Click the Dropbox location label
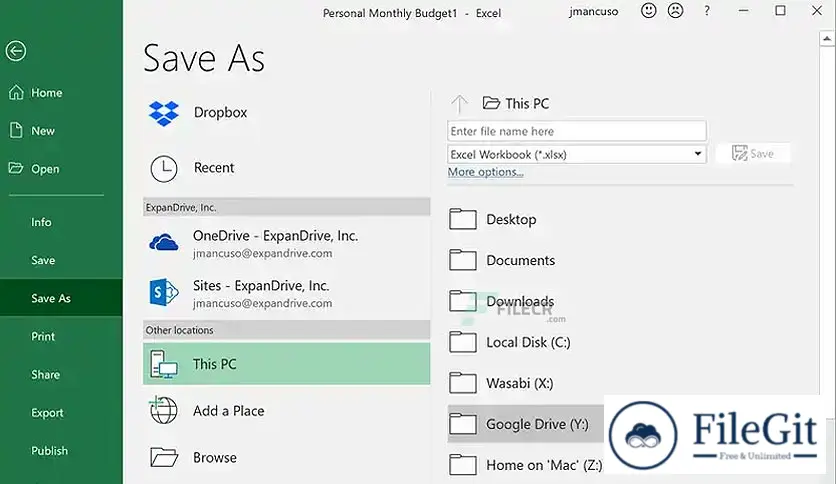Image resolution: width=836 pixels, height=484 pixels. (220, 112)
